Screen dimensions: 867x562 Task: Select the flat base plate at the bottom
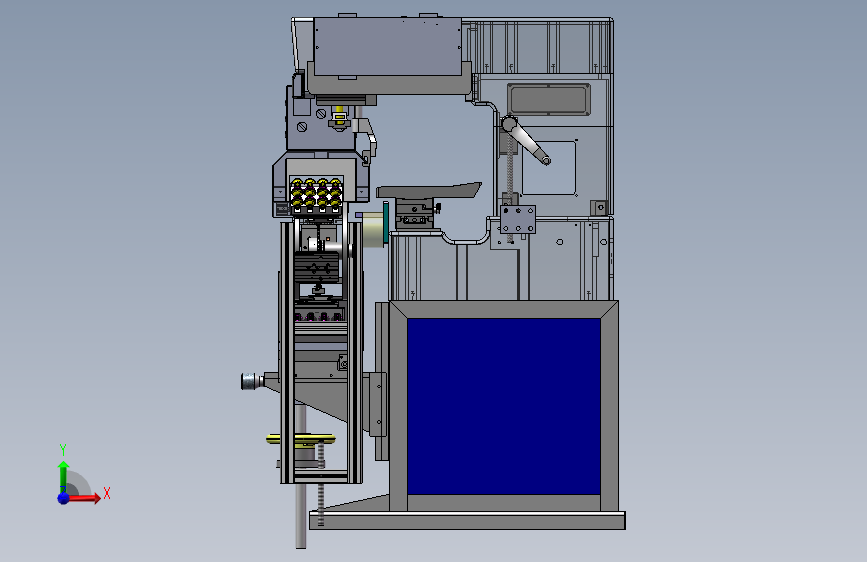467,521
